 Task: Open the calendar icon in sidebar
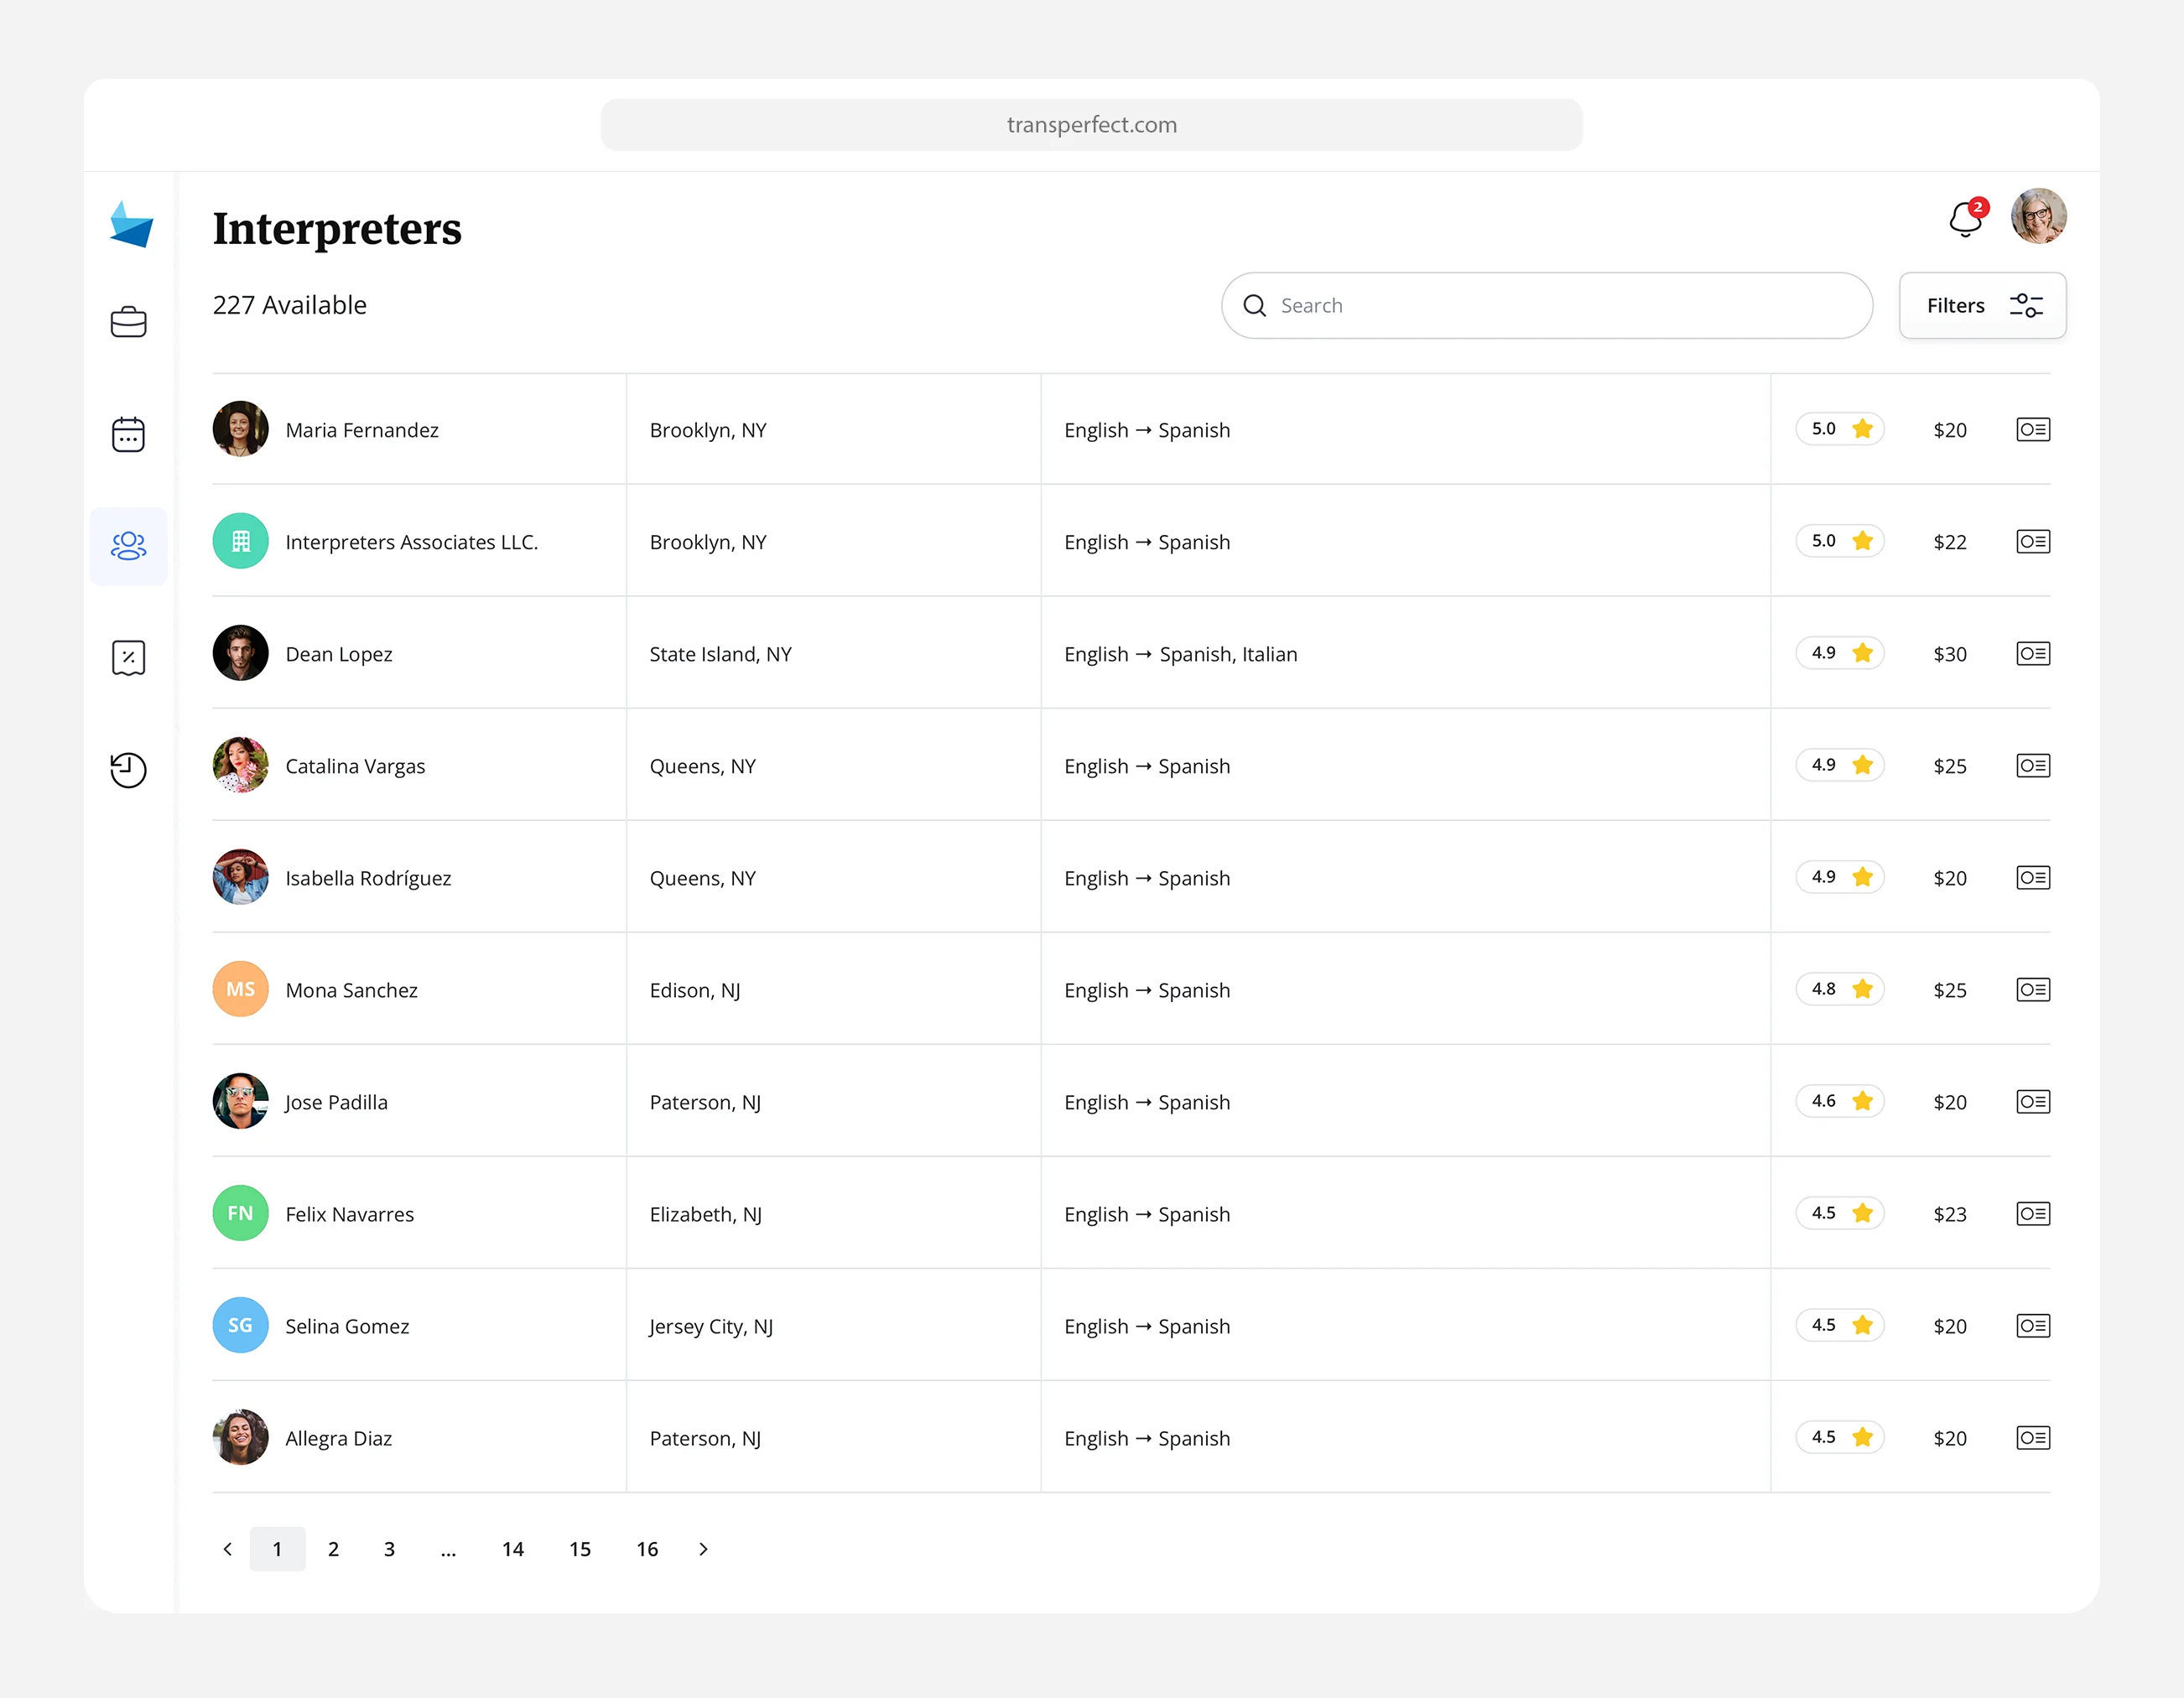tap(128, 434)
